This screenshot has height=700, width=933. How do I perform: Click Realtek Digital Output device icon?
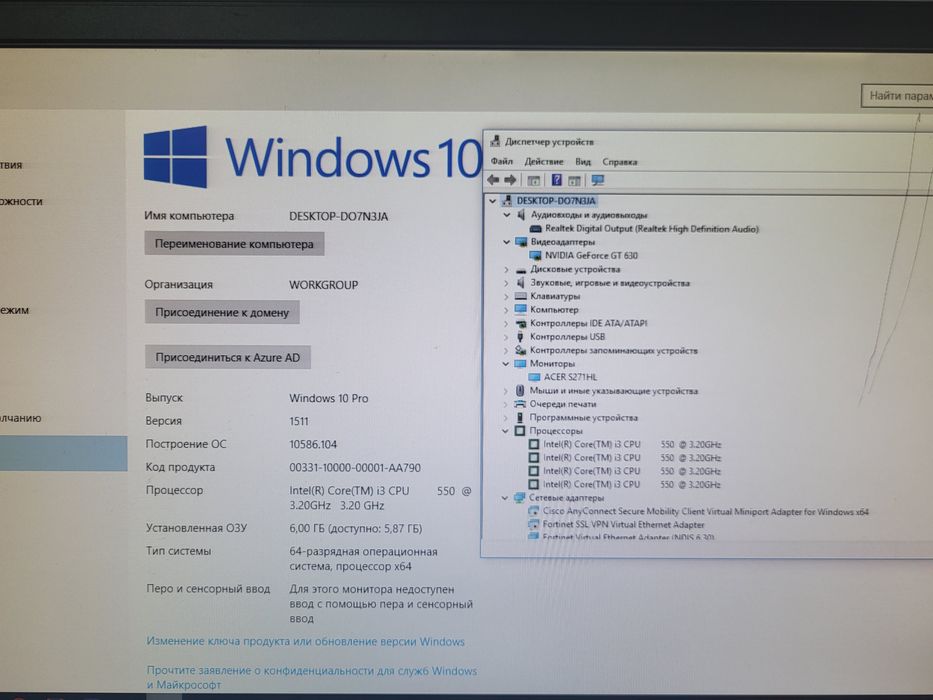[536, 229]
